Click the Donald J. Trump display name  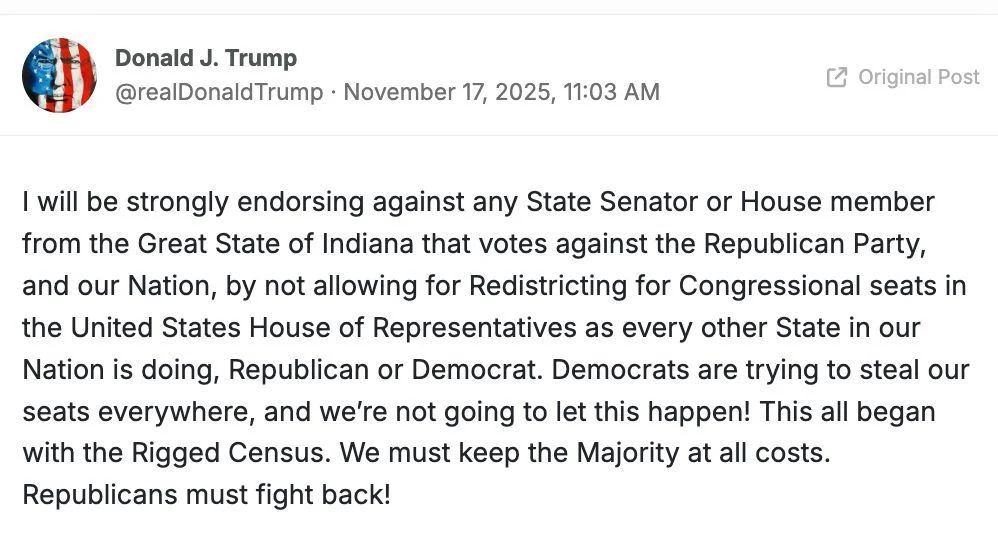206,58
